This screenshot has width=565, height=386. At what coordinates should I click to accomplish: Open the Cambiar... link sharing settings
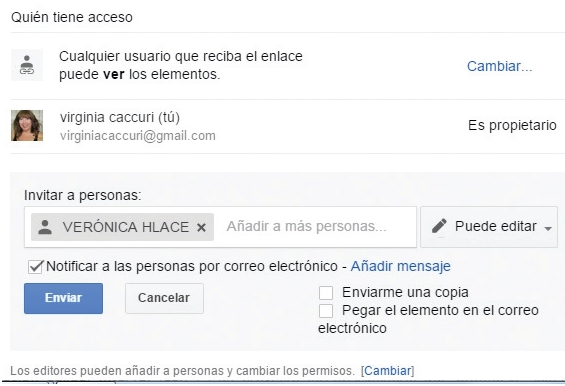(x=499, y=66)
